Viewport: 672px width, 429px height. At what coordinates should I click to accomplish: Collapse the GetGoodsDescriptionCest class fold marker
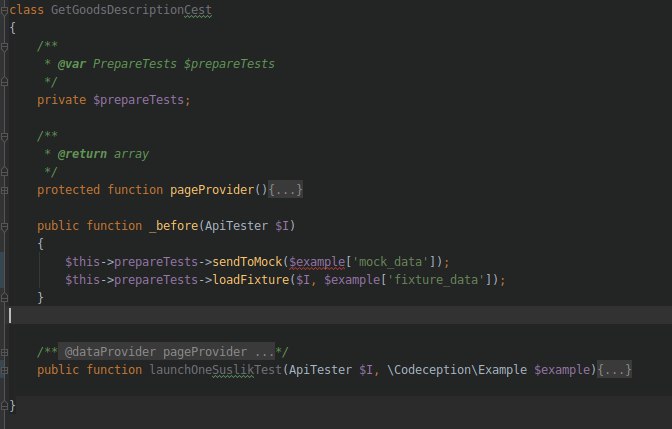pyautogui.click(x=4, y=10)
